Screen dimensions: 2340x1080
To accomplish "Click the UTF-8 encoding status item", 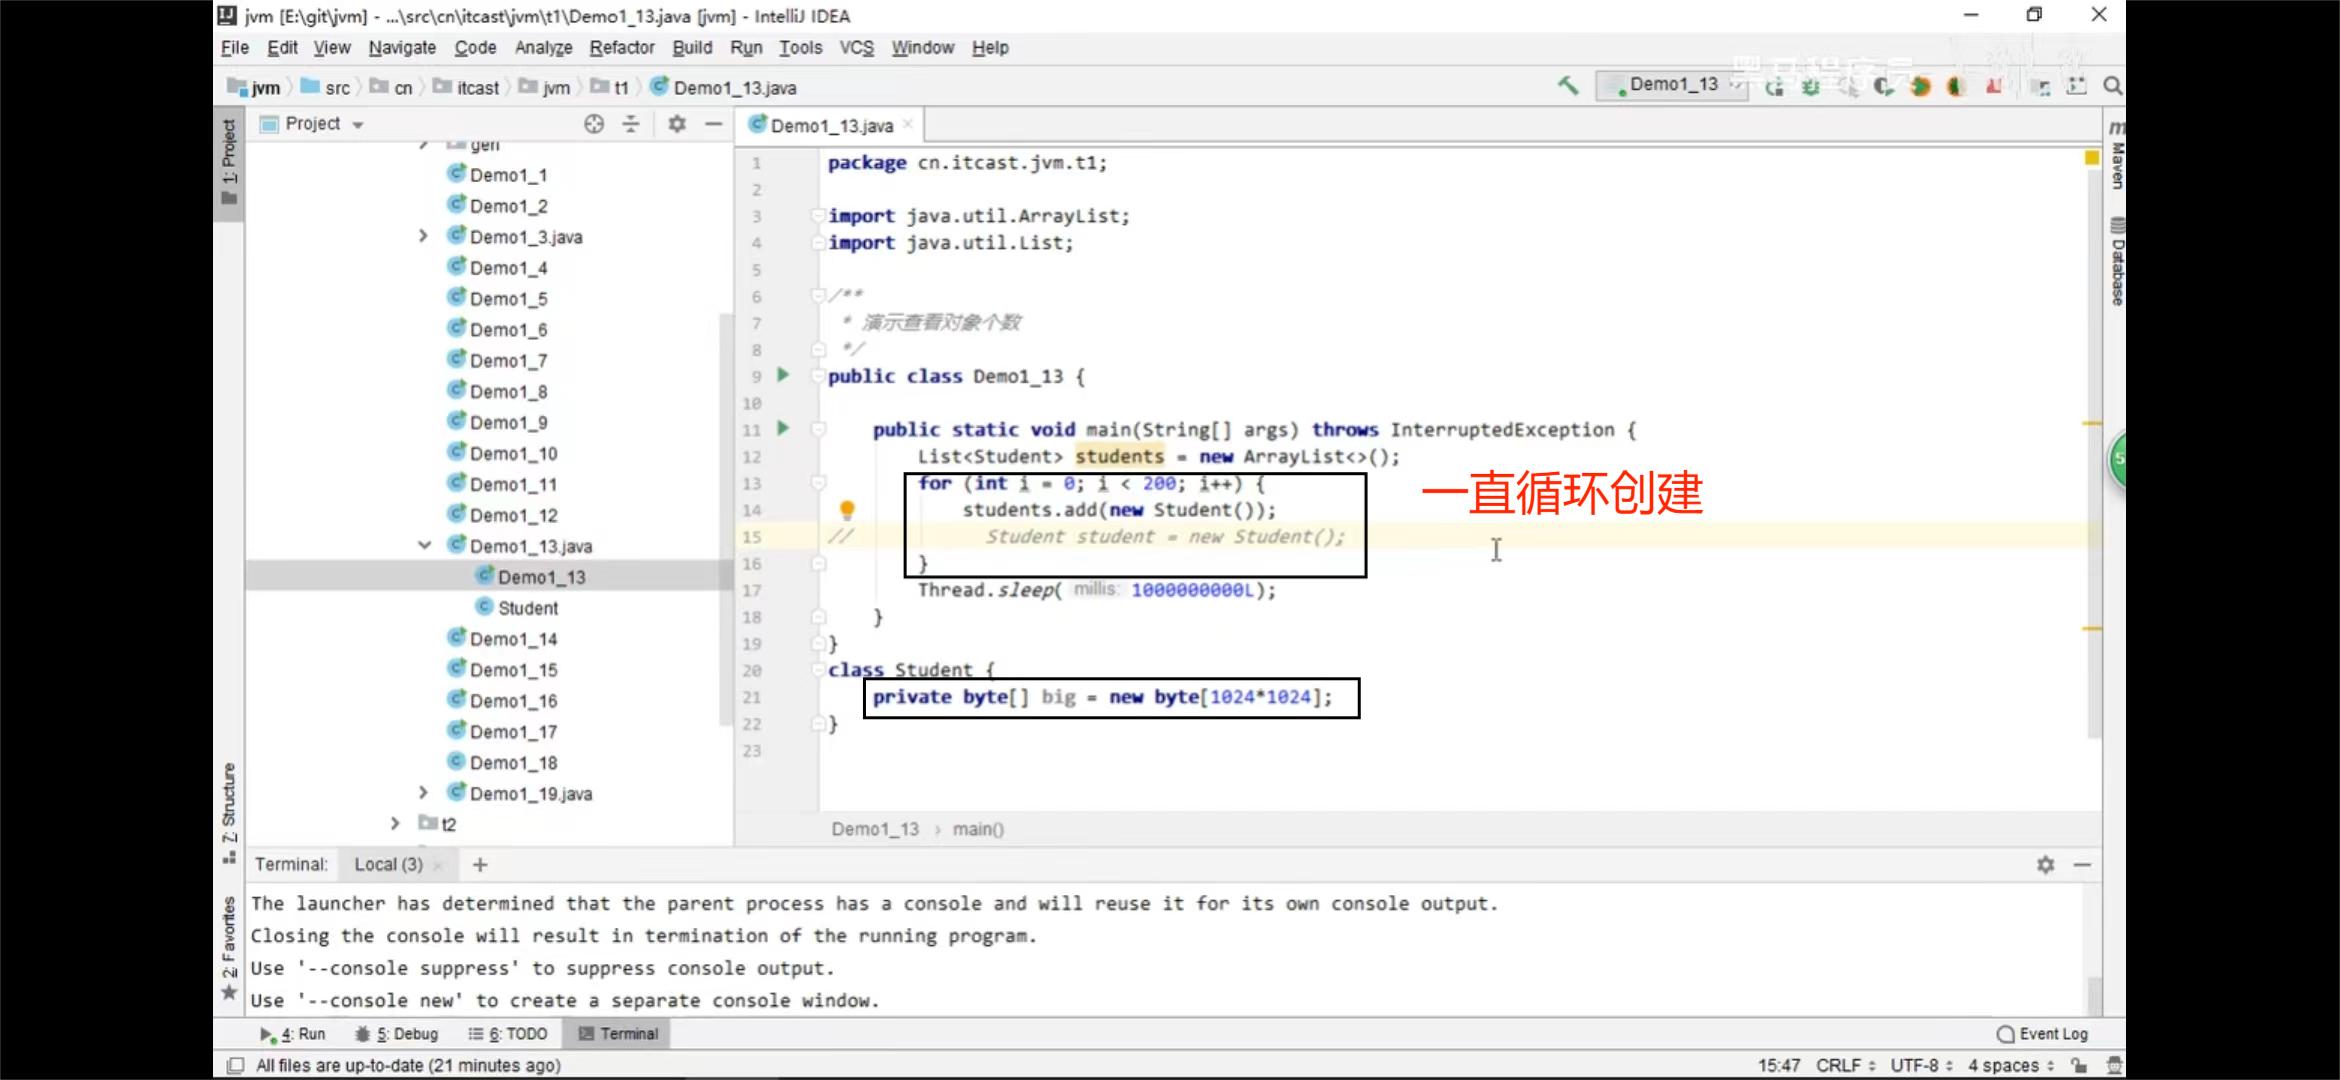I will pos(1919,1065).
